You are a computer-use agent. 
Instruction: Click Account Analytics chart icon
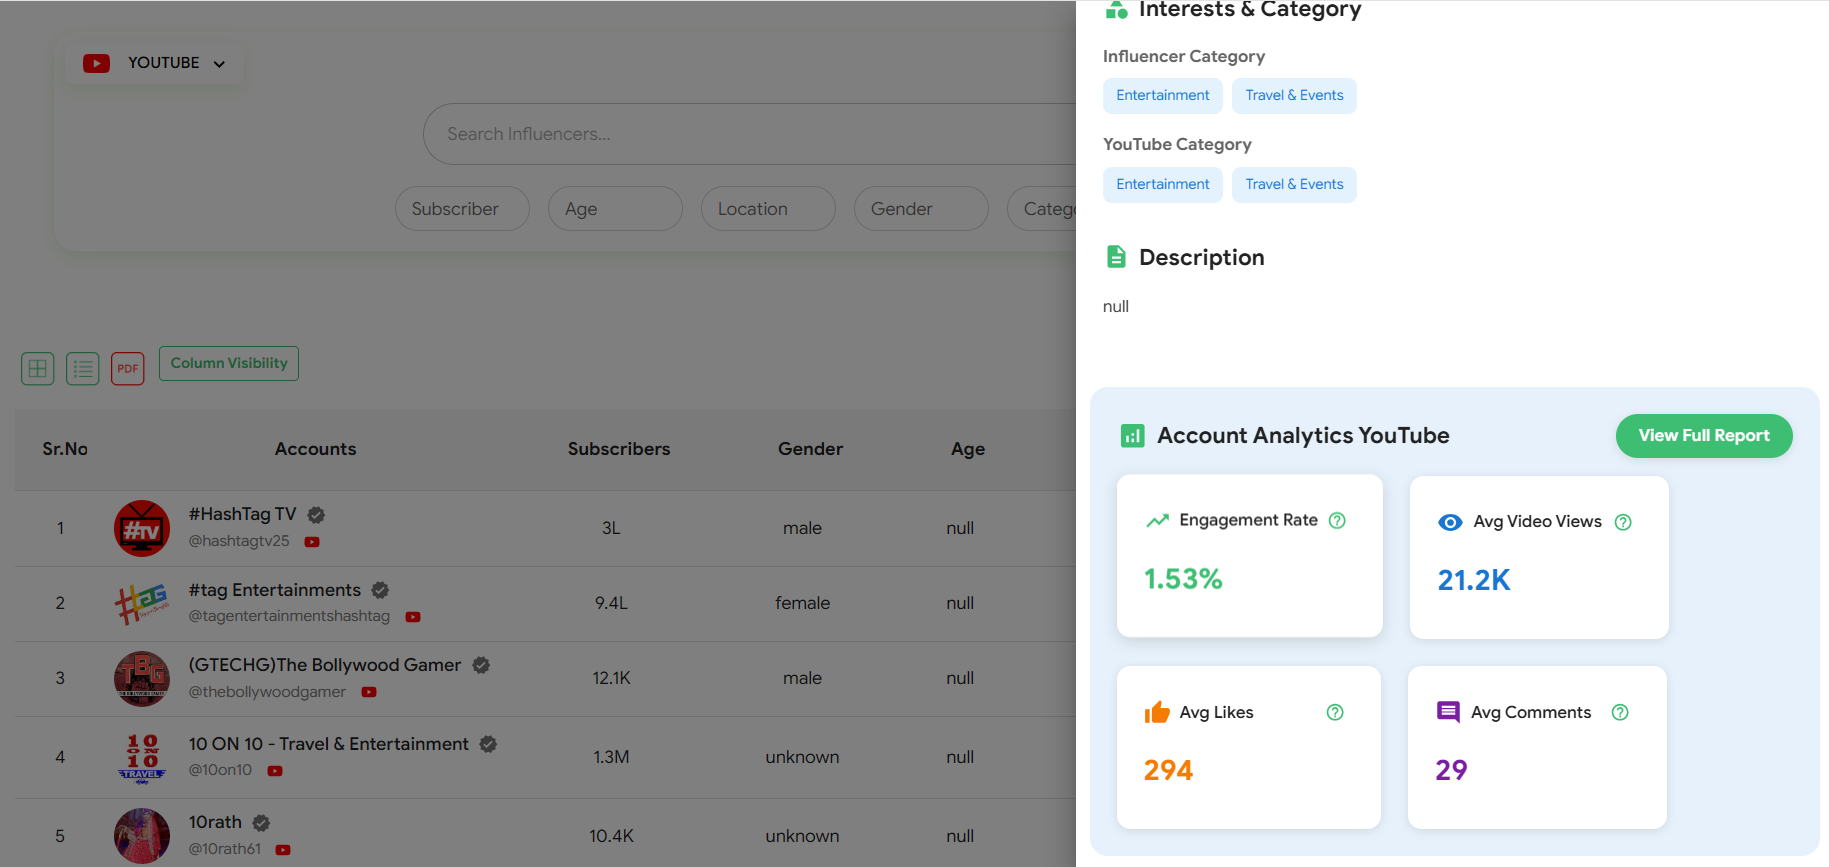click(x=1132, y=436)
